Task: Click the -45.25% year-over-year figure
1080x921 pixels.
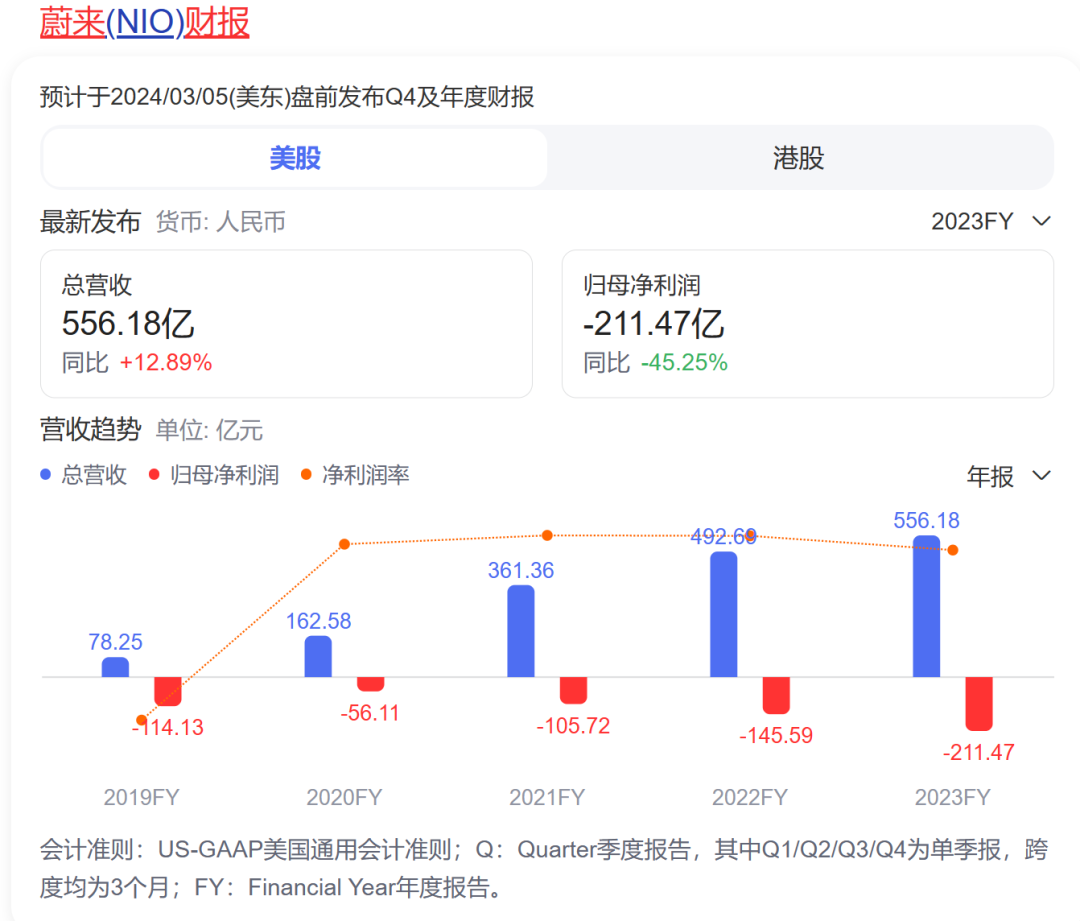Action: [x=685, y=362]
